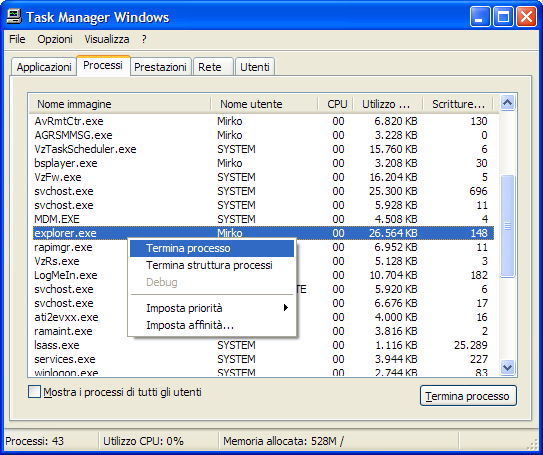Click Utilizzo CPU: 0% status entry

click(143, 441)
